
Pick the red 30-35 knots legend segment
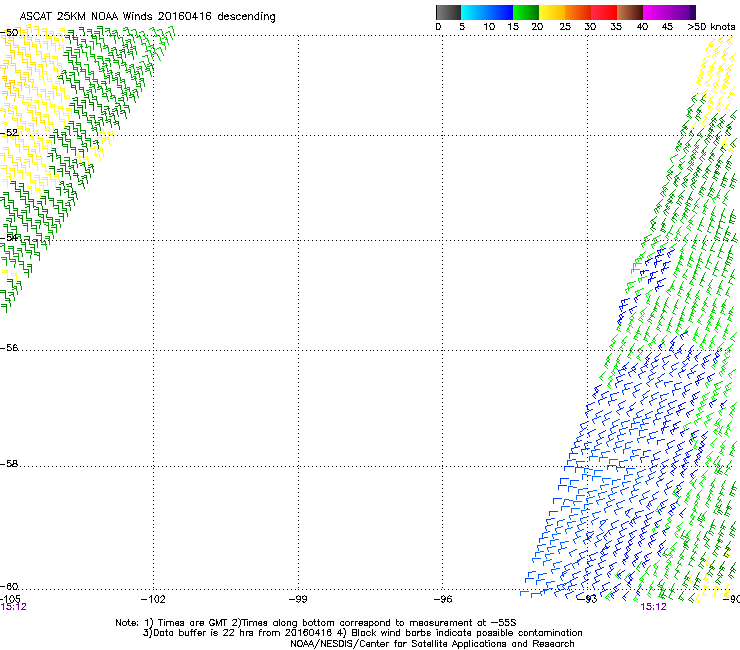tap(604, 12)
